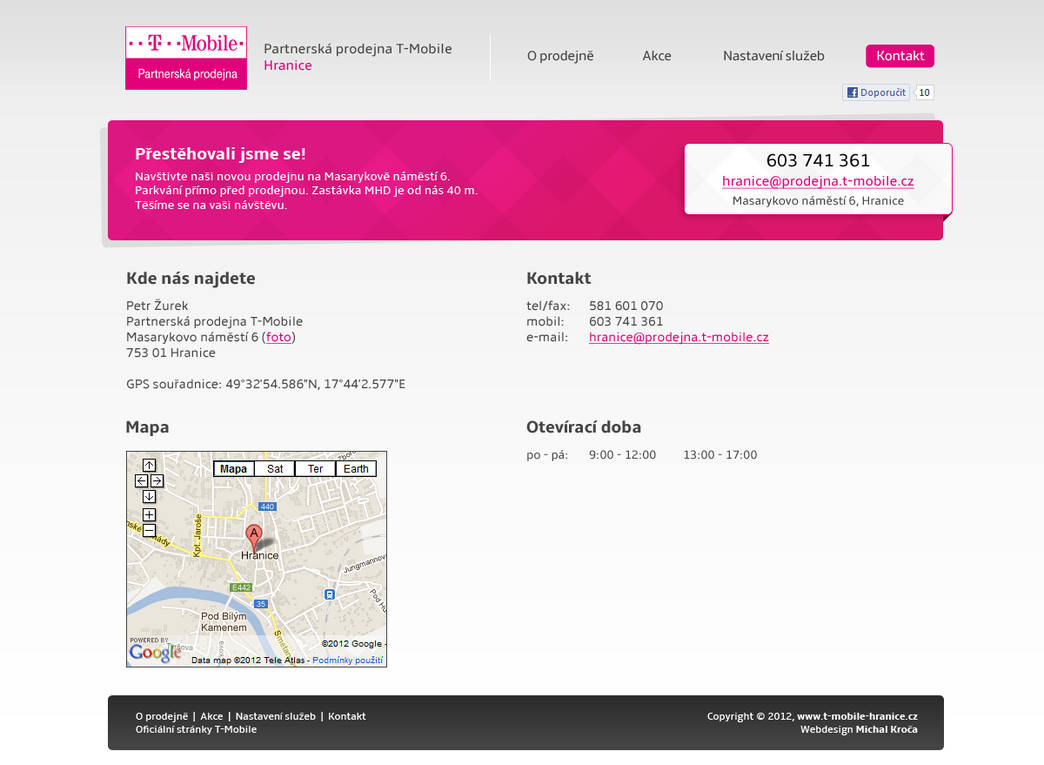1044x765 pixels.
Task: Click the Google logo on the map
Action: tap(154, 652)
